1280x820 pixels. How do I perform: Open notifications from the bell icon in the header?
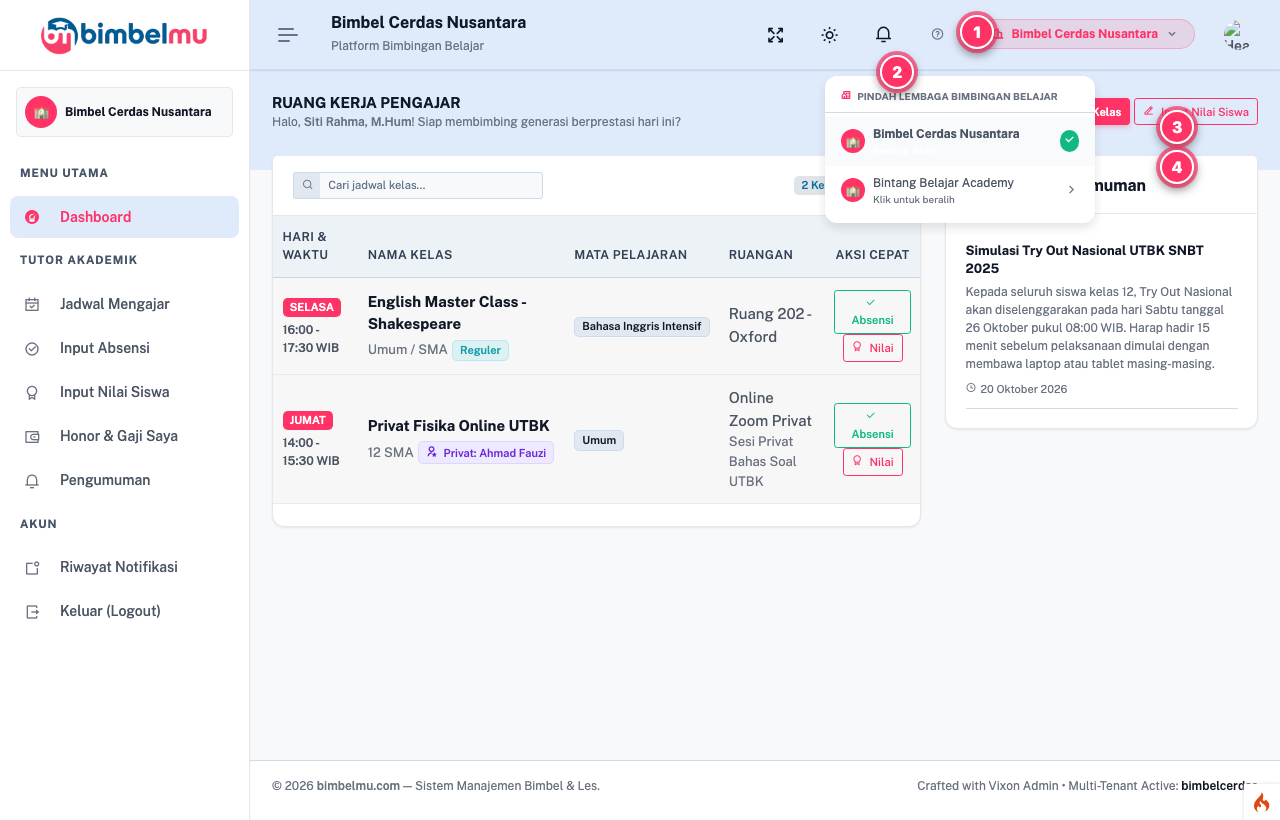[883, 35]
